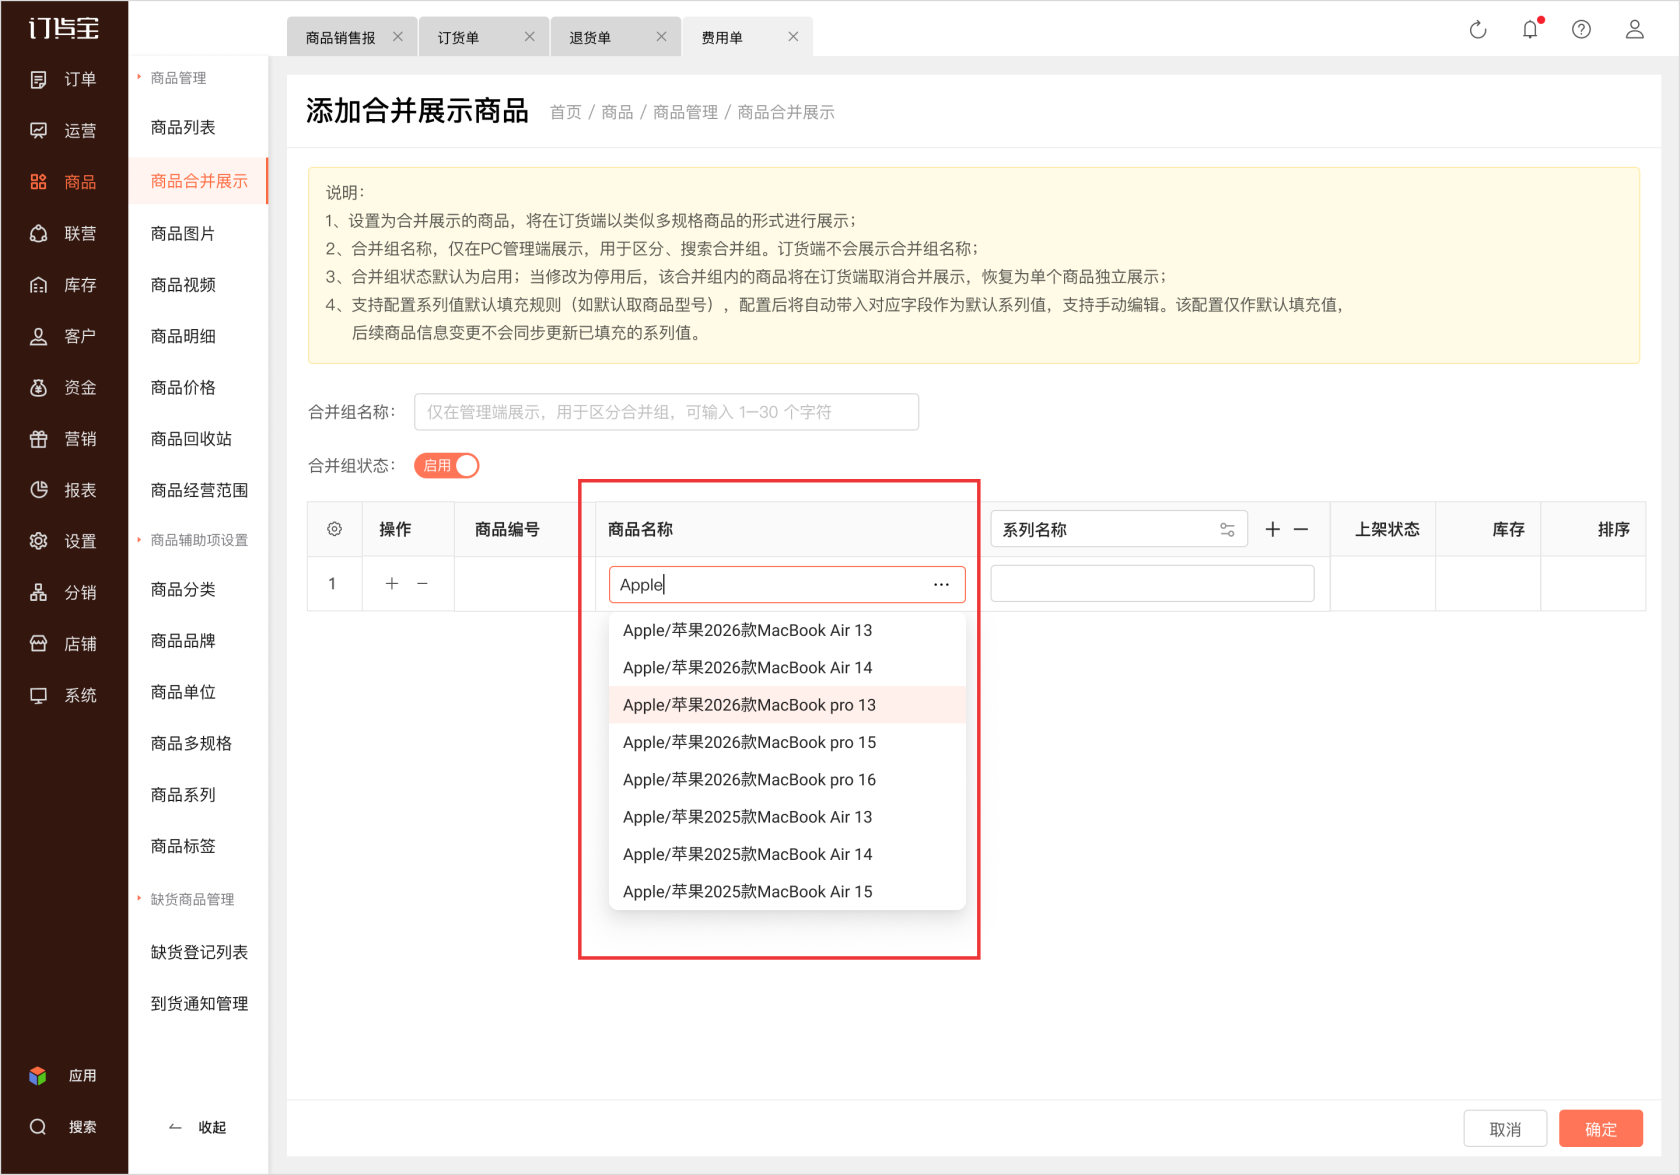Close the 商品销售报 tab
This screenshot has height=1175, width=1680.
(x=398, y=37)
